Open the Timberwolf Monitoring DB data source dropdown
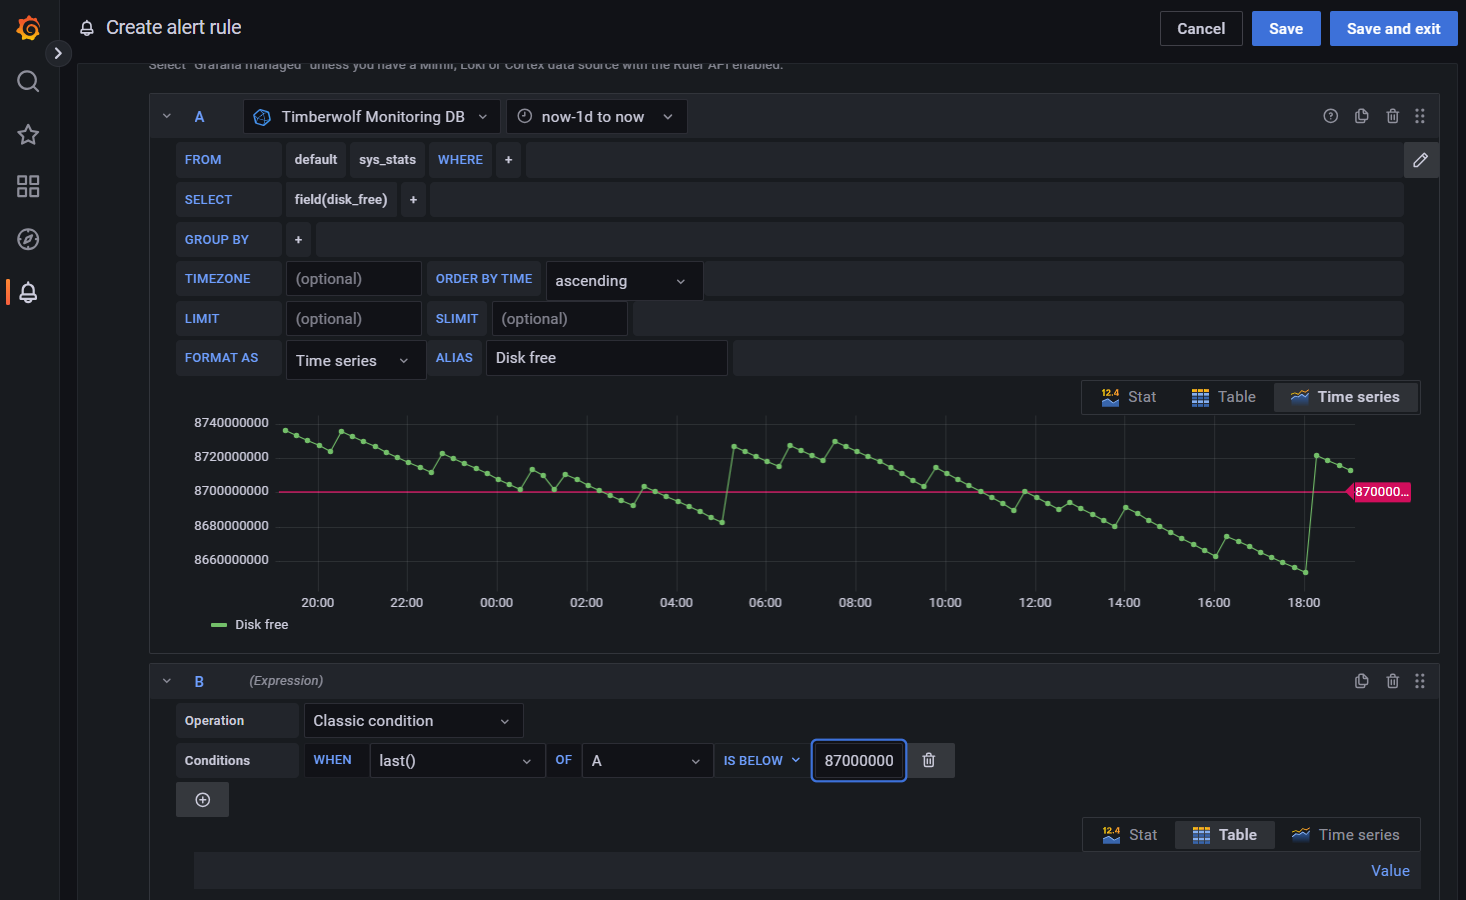This screenshot has height=900, width=1466. [x=371, y=117]
